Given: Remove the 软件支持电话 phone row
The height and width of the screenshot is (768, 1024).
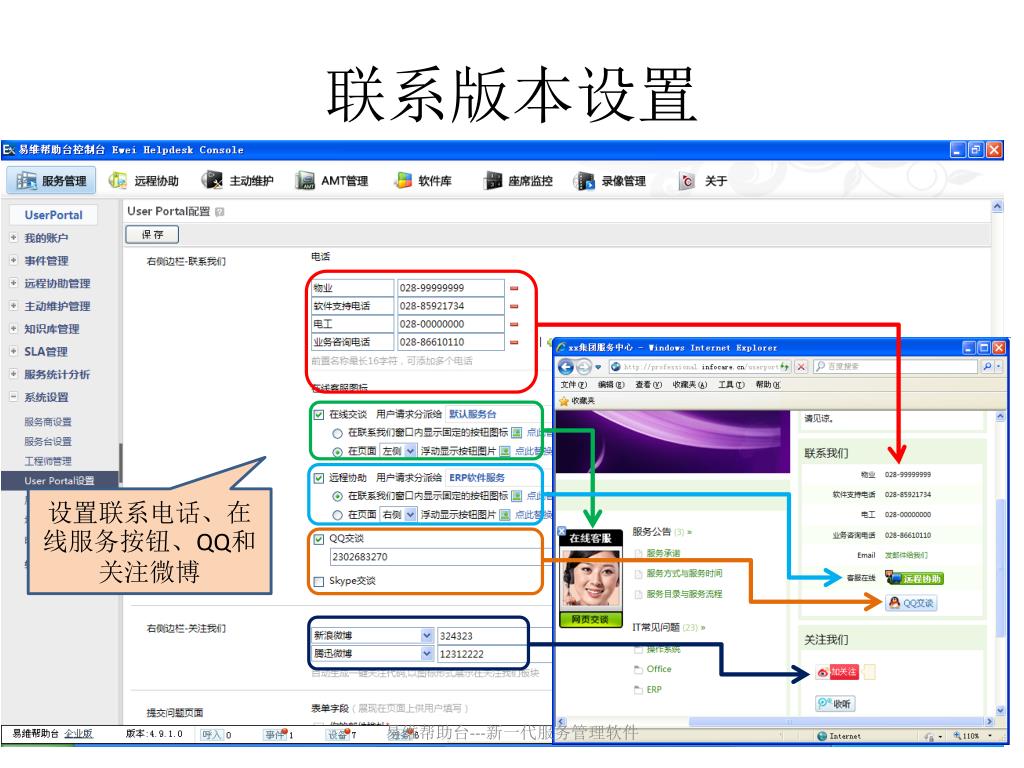Looking at the screenshot, I should click(x=514, y=306).
